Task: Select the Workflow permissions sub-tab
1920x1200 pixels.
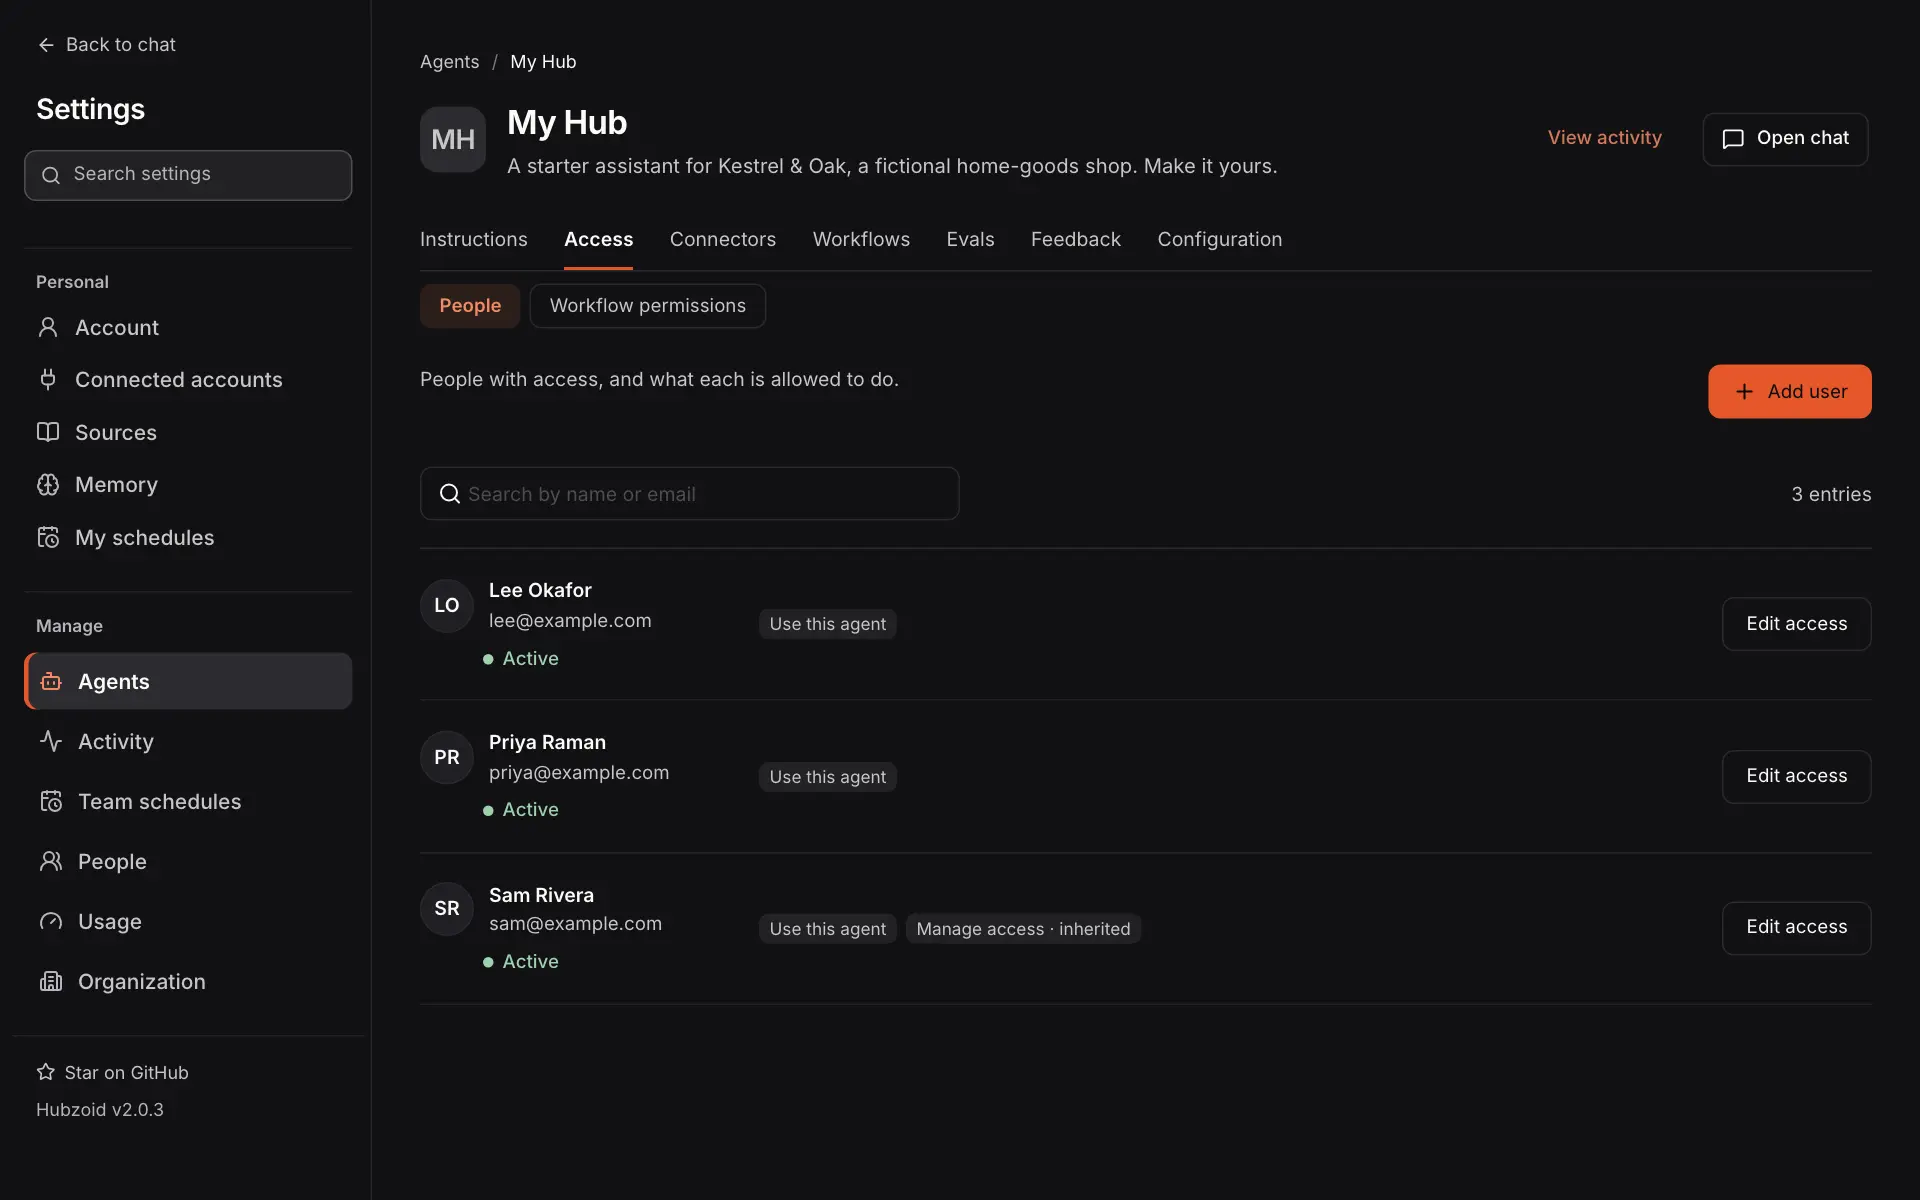Action: pos(647,306)
